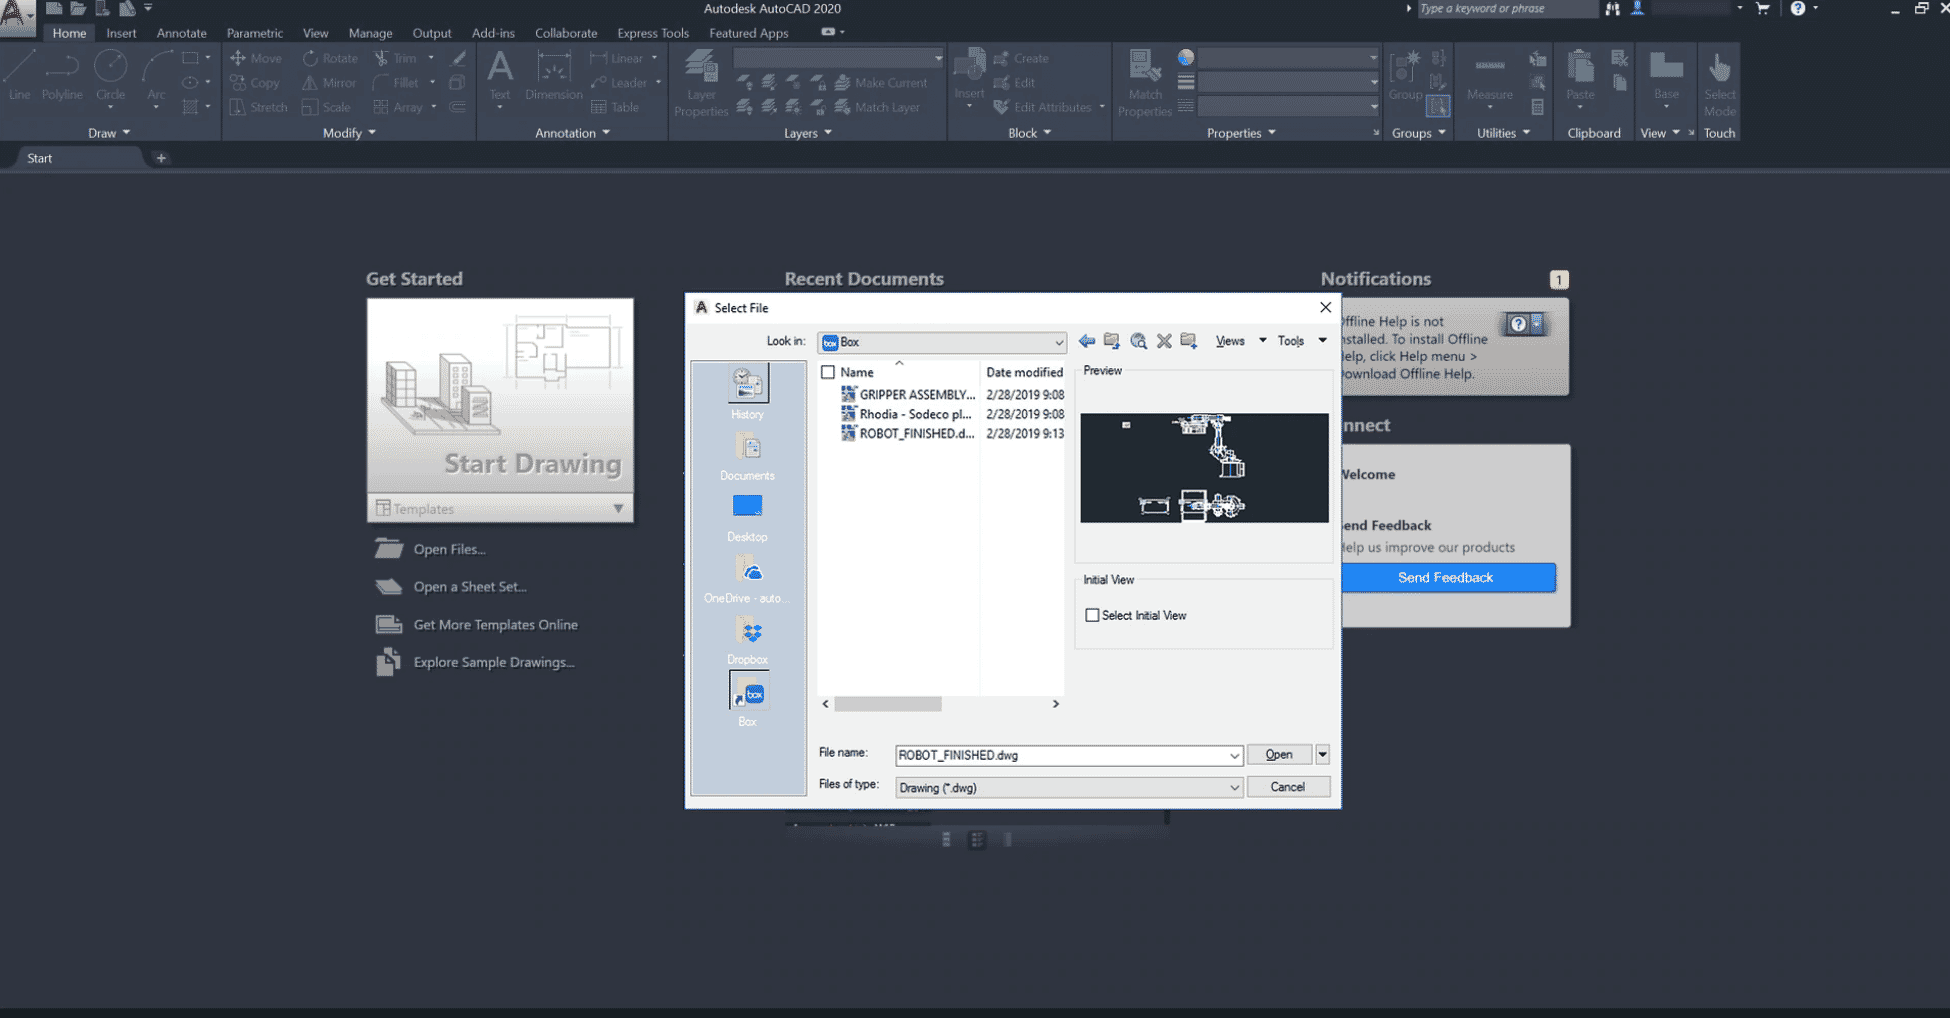The width and height of the screenshot is (1950, 1018).
Task: Expand the Look in Box dropdown
Action: pyautogui.click(x=1058, y=342)
